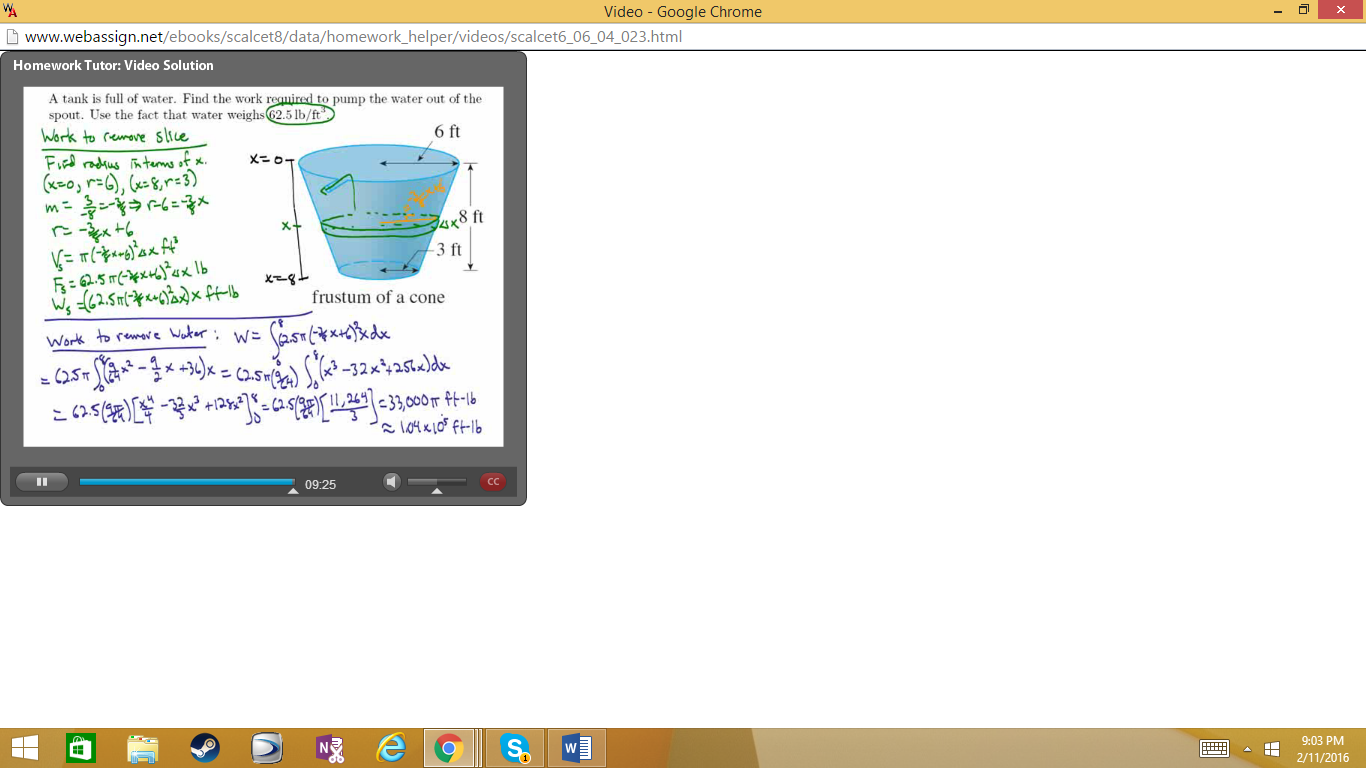Pause the video solution playback
1366x768 pixels.
click(42, 482)
